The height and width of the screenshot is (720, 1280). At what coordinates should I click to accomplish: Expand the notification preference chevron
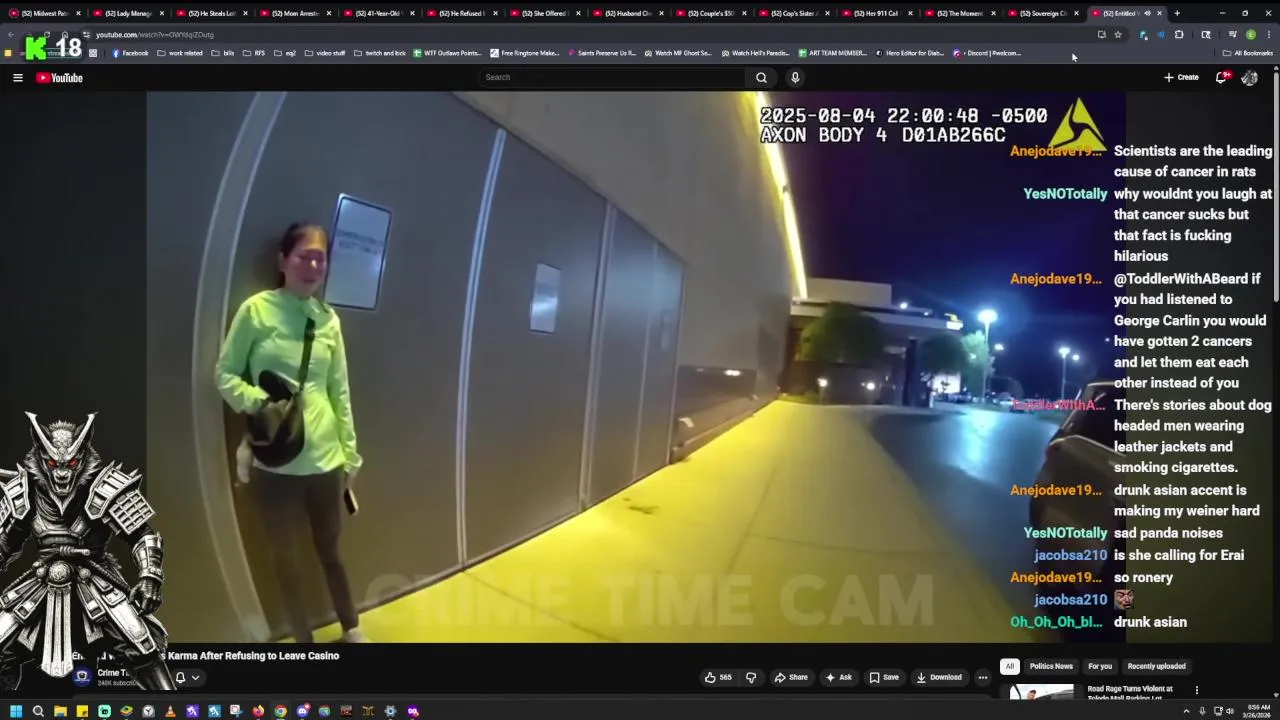tap(195, 677)
